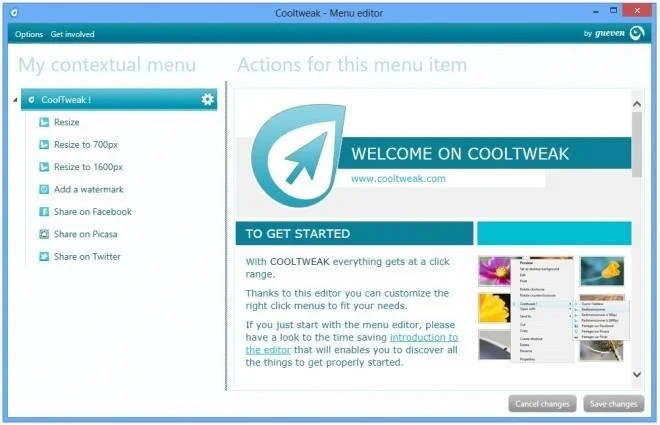Screen dimensions: 660x425
Task: Click the large CoolTweak leaf cursor logo
Action: click(298, 156)
